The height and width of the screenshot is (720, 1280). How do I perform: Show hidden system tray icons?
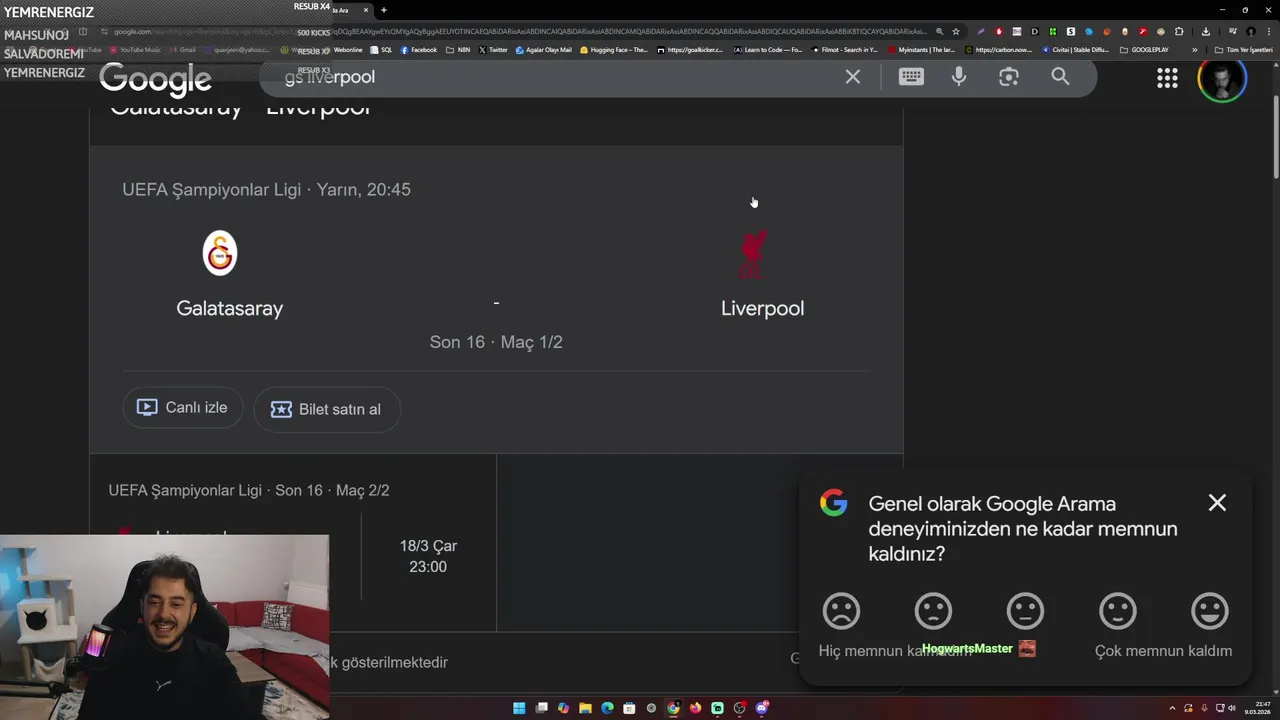pyautogui.click(x=1172, y=708)
